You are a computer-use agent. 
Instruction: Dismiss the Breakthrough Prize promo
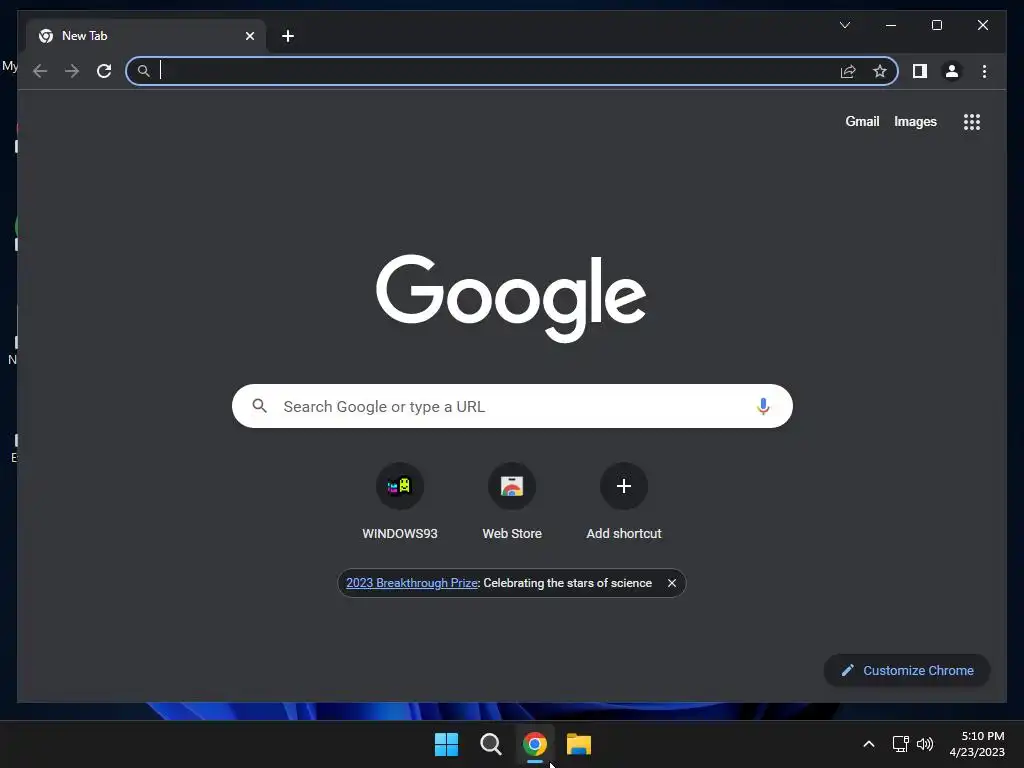click(671, 583)
